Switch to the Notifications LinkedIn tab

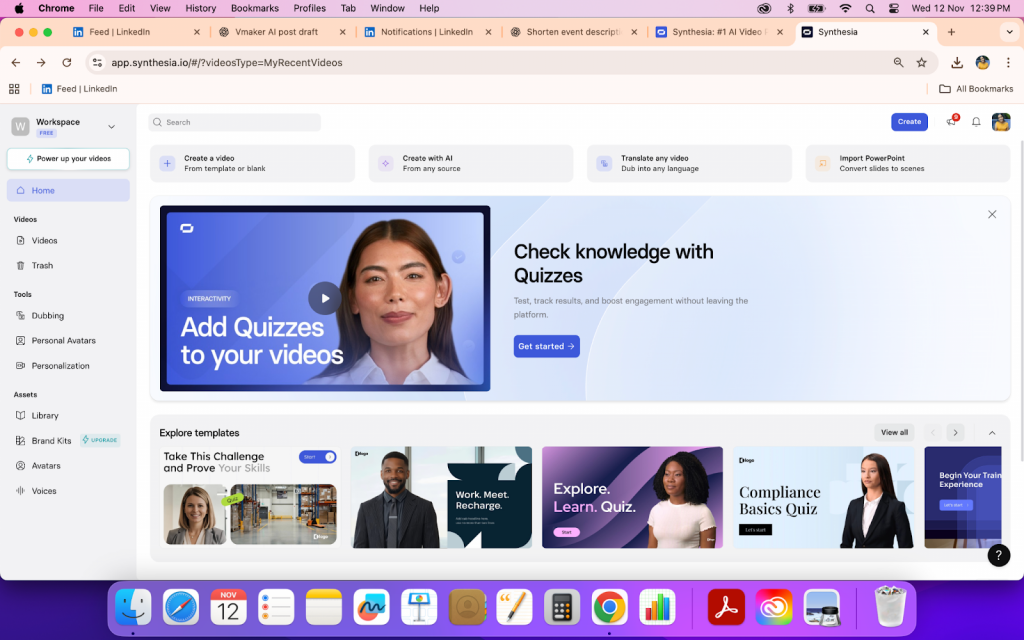(x=426, y=32)
